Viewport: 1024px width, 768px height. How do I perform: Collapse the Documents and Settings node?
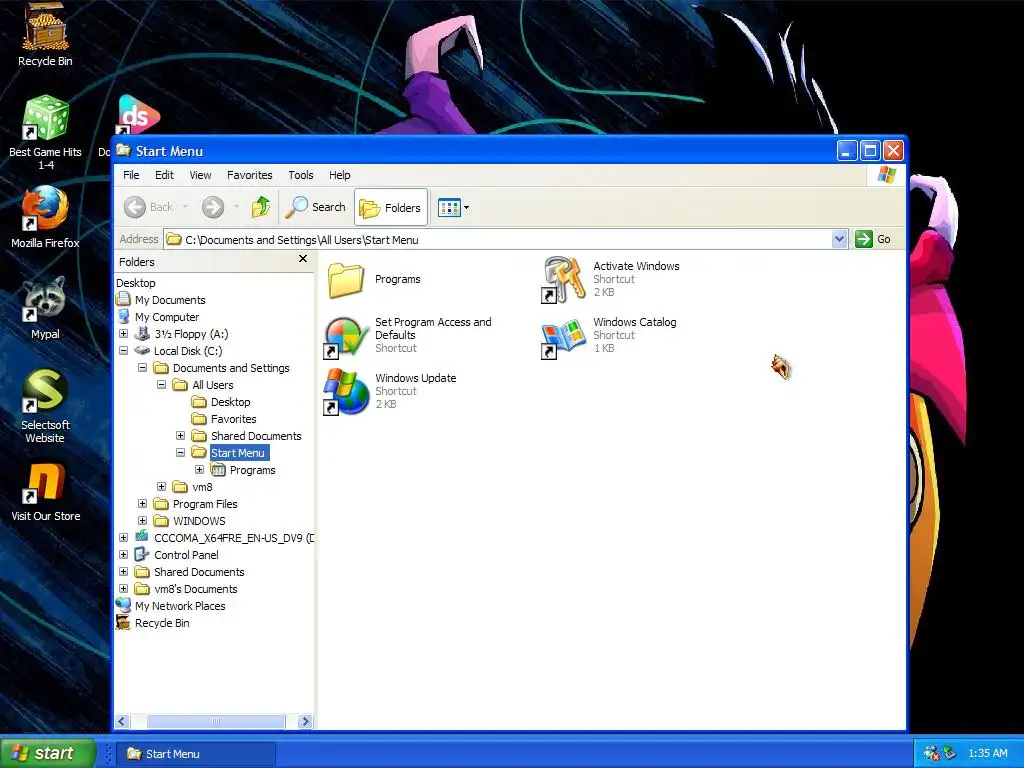142,368
